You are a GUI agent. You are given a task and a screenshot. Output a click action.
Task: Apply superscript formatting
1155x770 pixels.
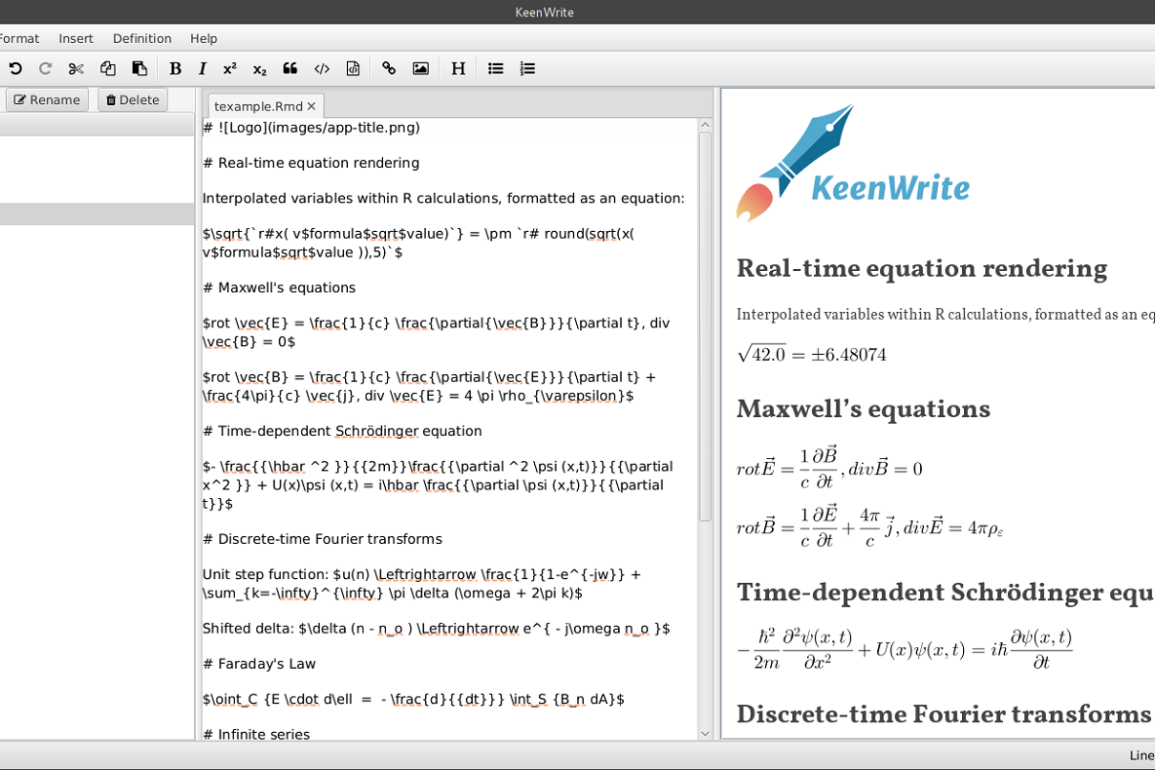[230, 69]
